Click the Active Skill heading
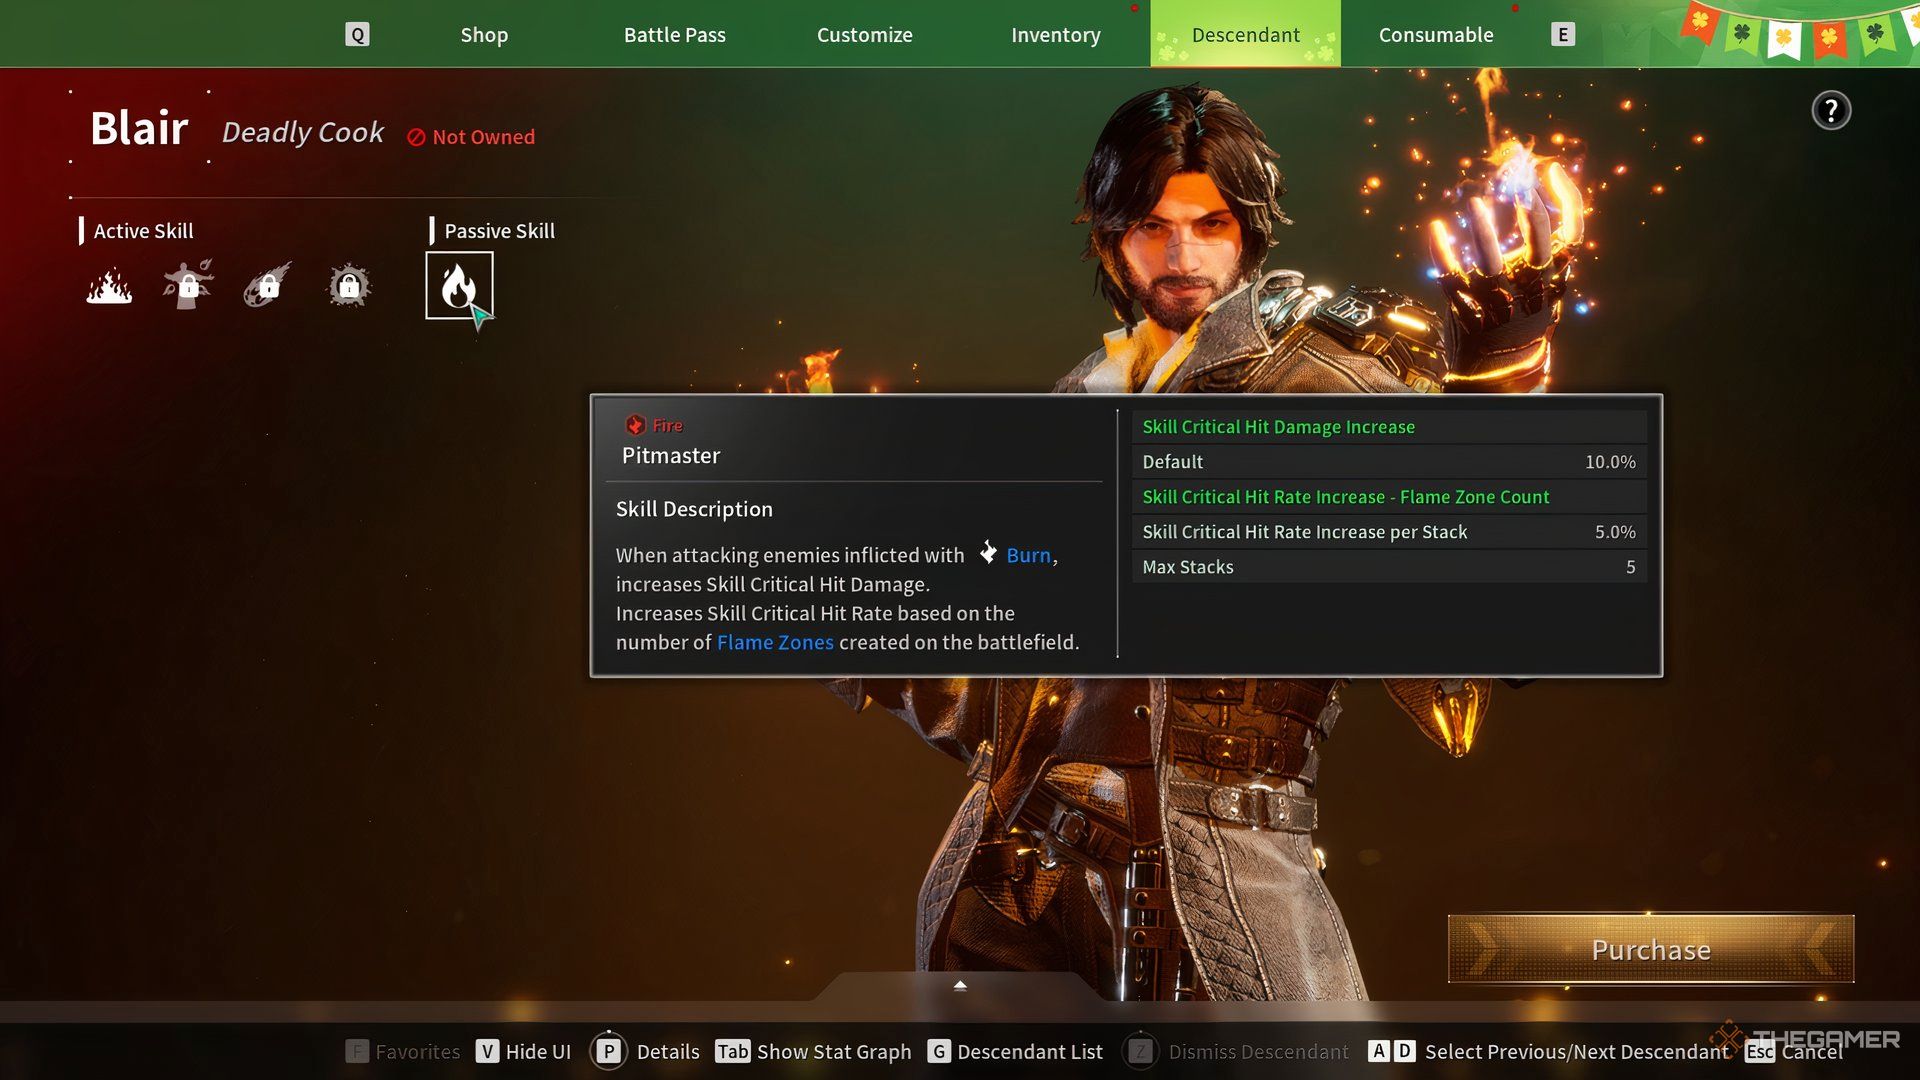The height and width of the screenshot is (1080, 1920). [x=143, y=231]
